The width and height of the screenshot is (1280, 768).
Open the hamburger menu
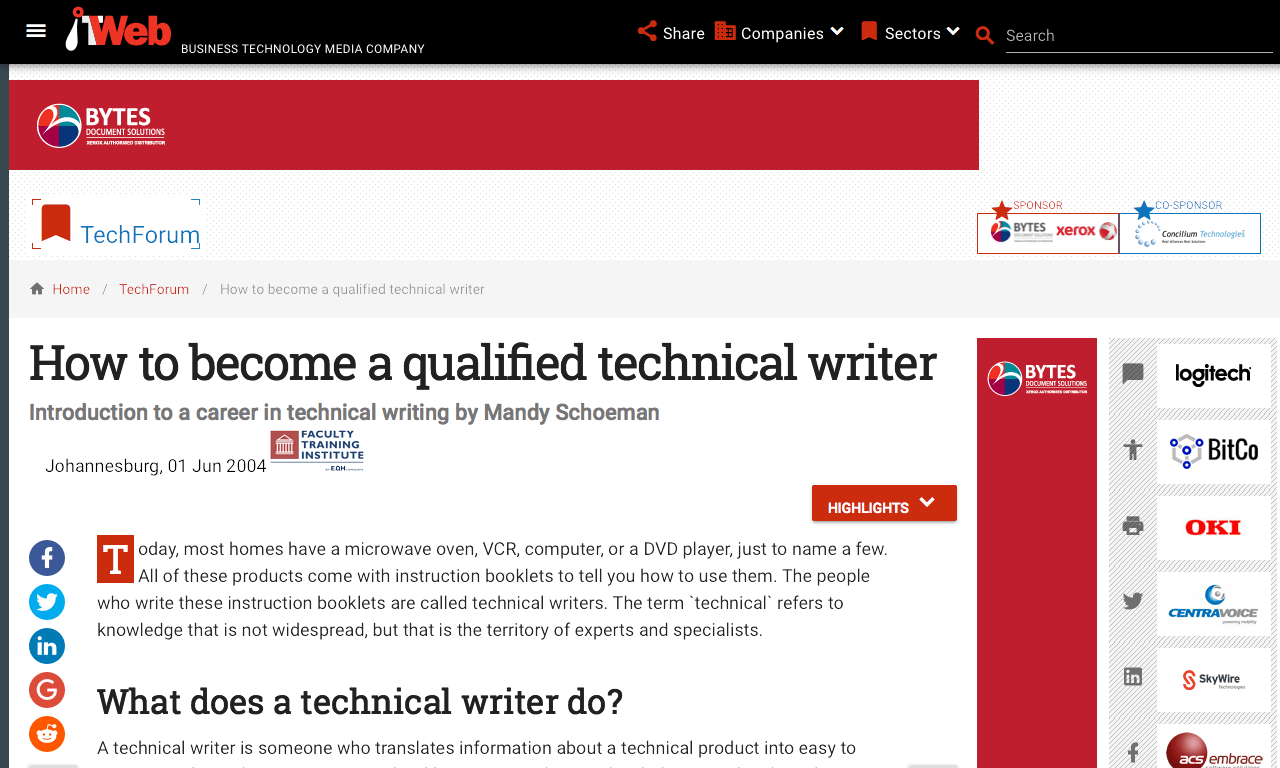36,31
